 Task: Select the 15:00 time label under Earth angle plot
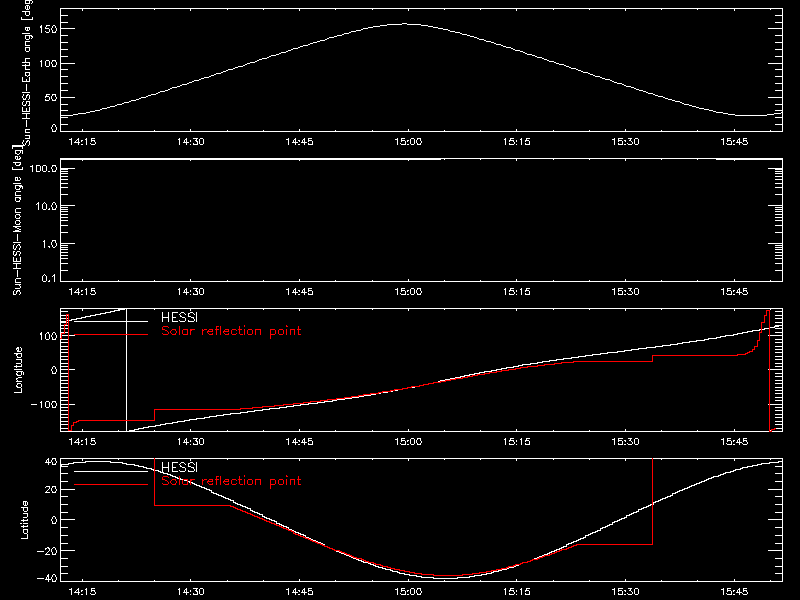point(408,141)
